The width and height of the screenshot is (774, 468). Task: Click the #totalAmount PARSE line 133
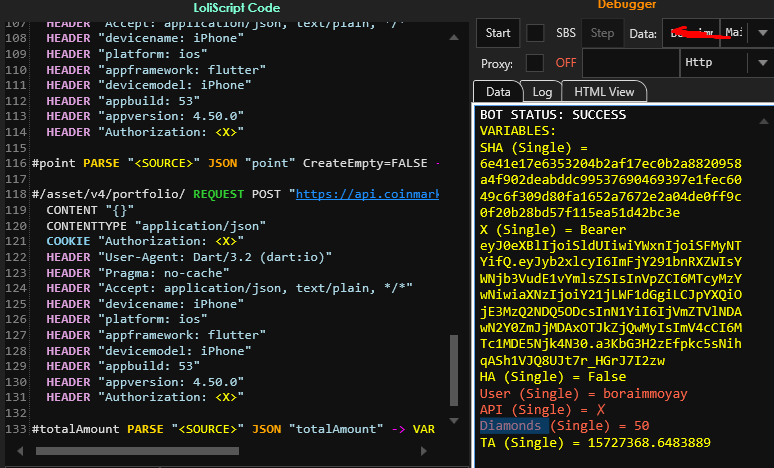click(x=233, y=429)
